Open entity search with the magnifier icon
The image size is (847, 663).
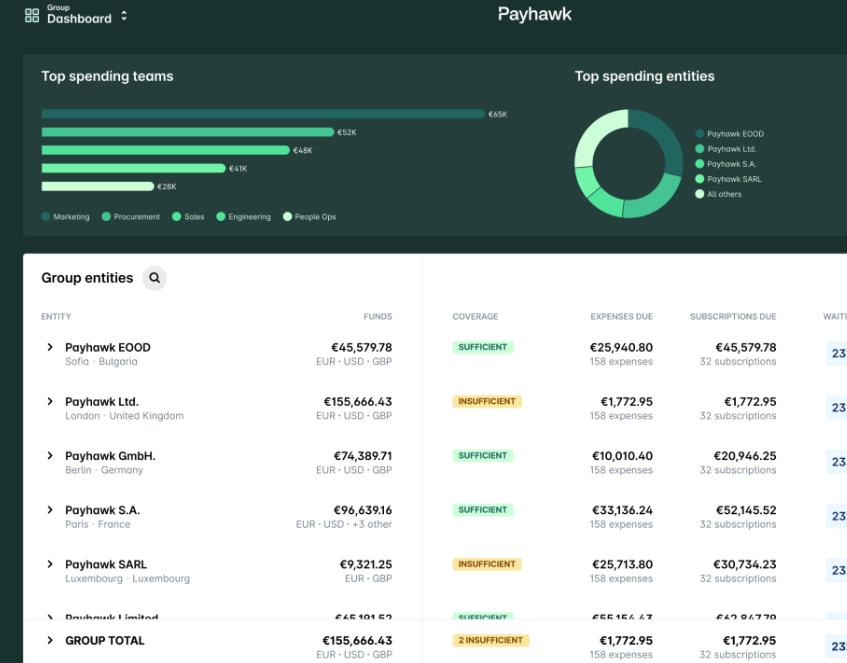[154, 278]
